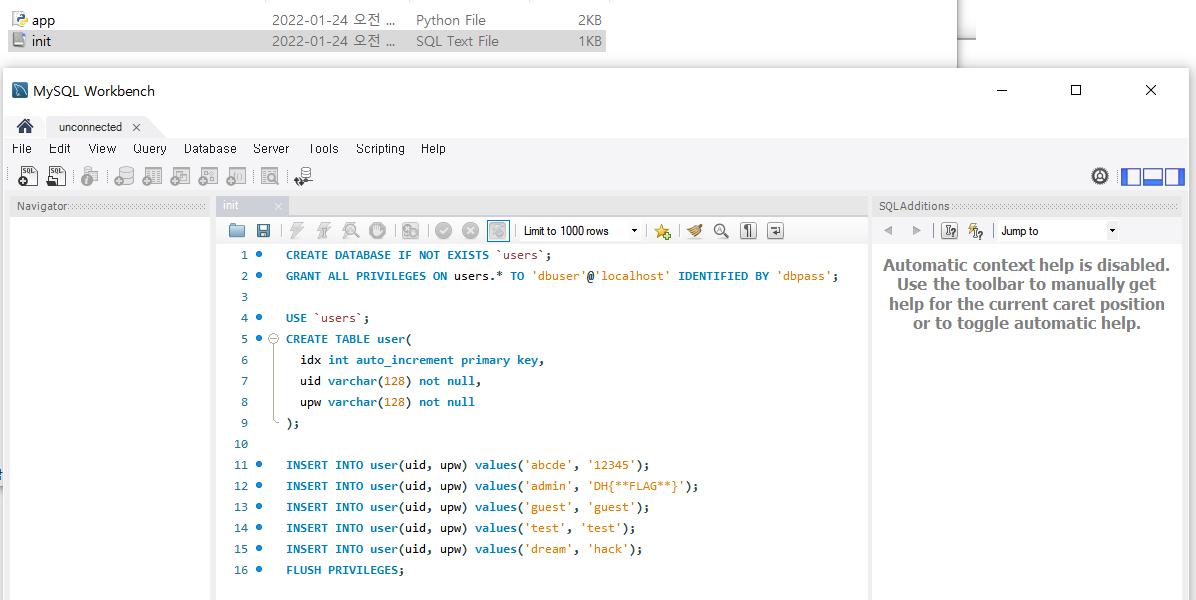1196x600 pixels.
Task: Open Workbench preferences gear icon
Action: coord(1100,176)
